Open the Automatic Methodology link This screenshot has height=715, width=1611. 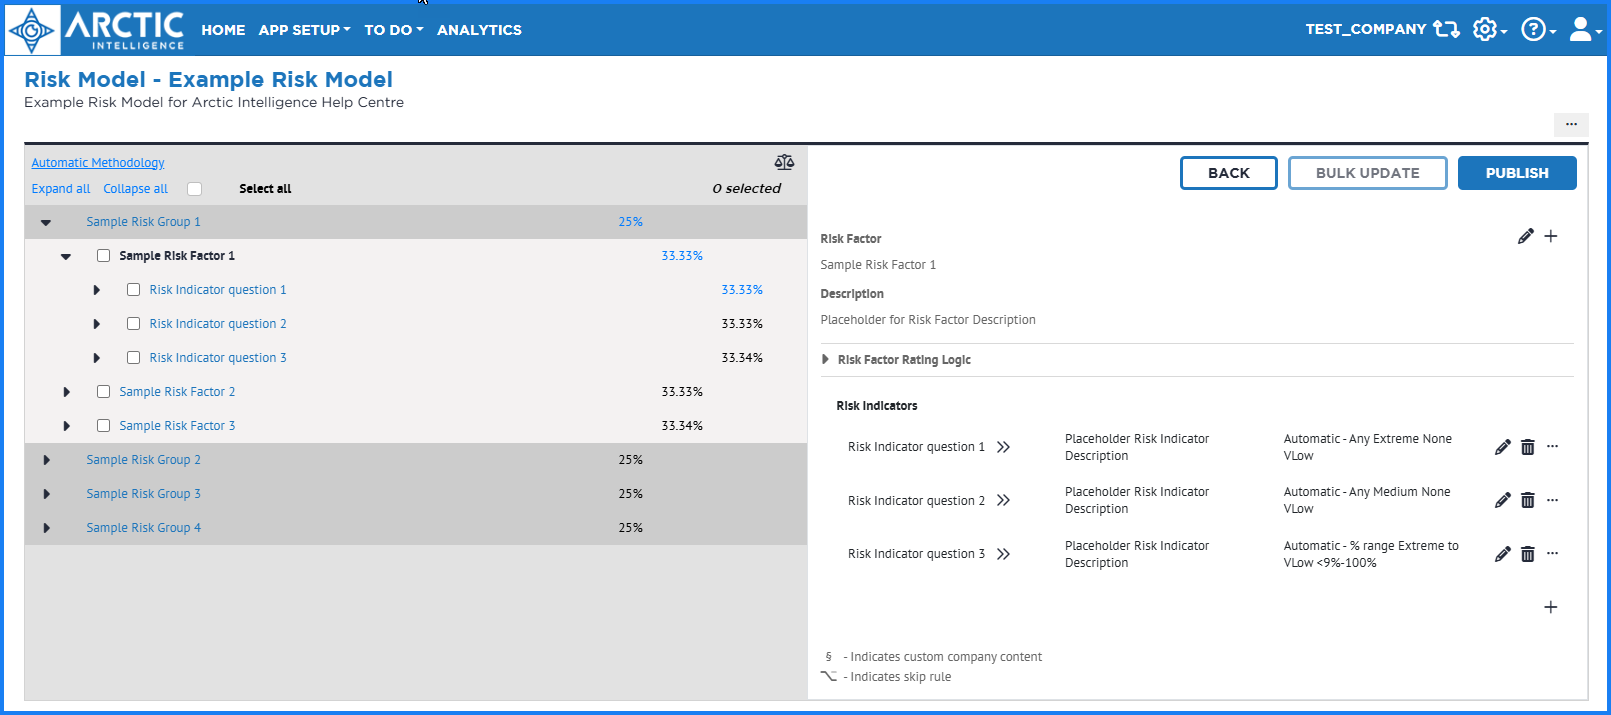pyautogui.click(x=98, y=163)
